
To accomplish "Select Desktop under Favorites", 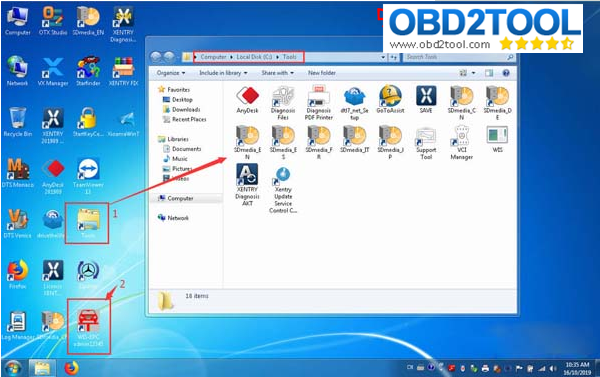I will point(182,100).
